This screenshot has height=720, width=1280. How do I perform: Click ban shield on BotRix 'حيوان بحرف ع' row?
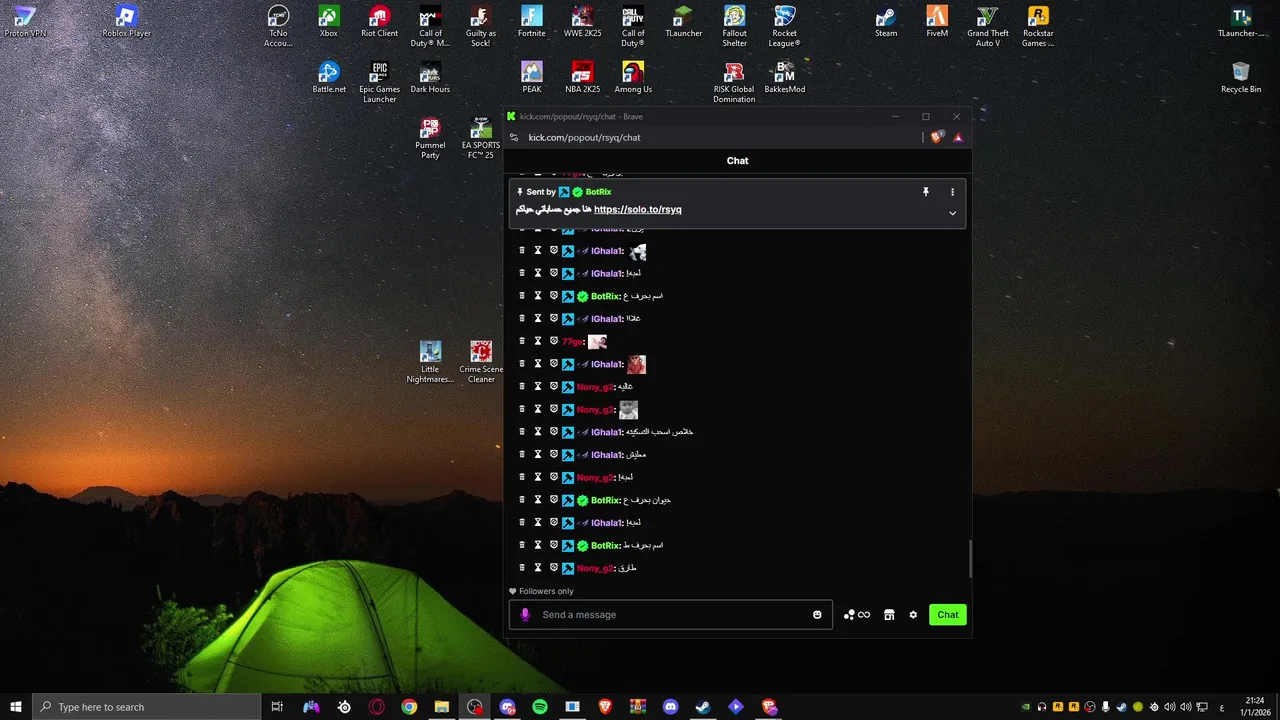coord(554,500)
